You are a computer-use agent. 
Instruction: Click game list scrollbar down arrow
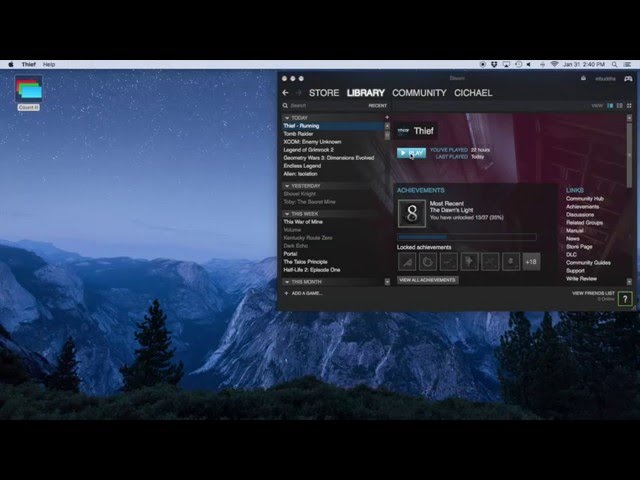click(x=387, y=282)
